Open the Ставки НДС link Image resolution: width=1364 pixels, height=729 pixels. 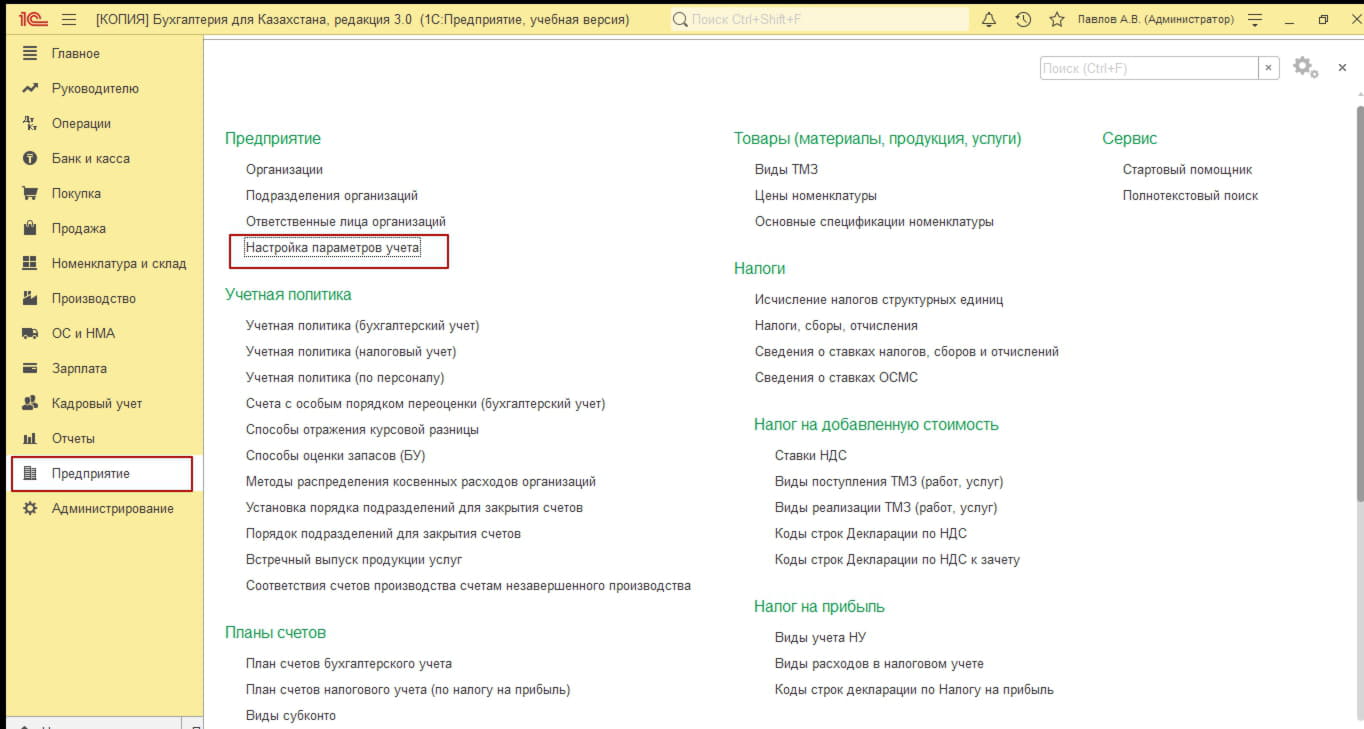point(810,455)
